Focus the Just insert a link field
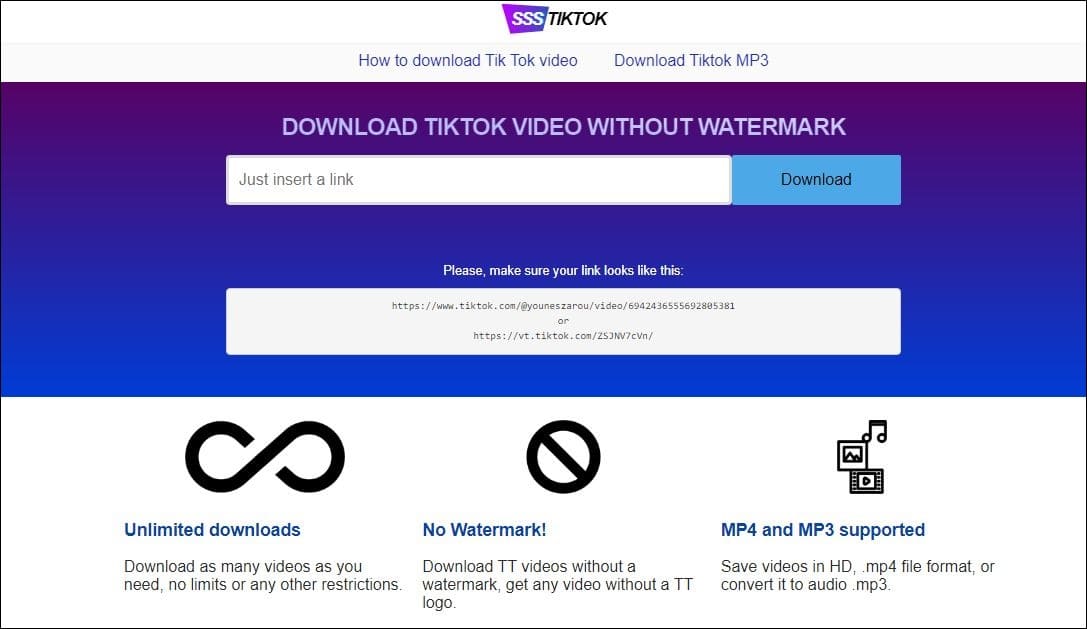Viewport: 1087px width, 629px height. (478, 180)
